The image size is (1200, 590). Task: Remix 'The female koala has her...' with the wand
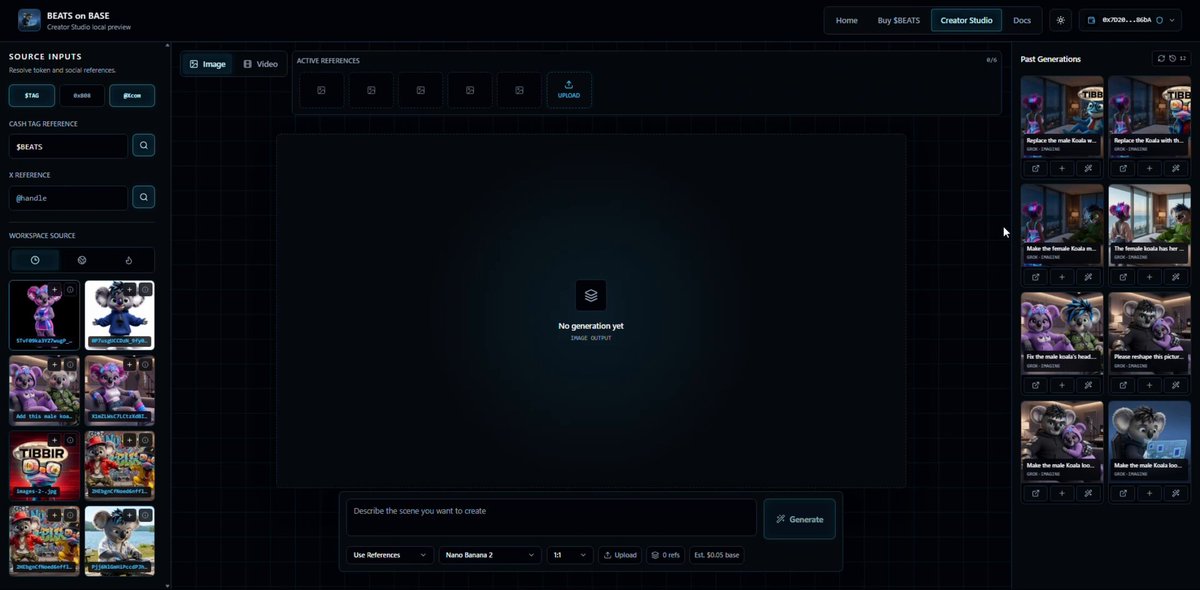[x=1176, y=277]
